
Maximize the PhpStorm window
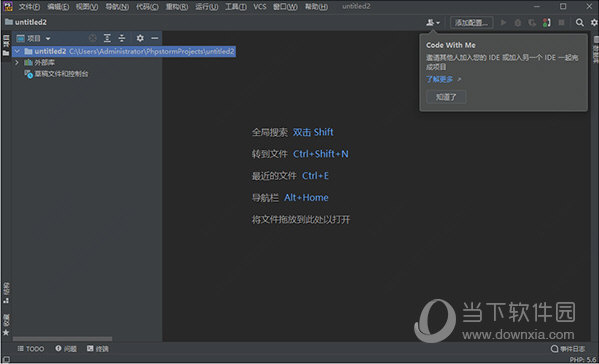(x=563, y=6)
